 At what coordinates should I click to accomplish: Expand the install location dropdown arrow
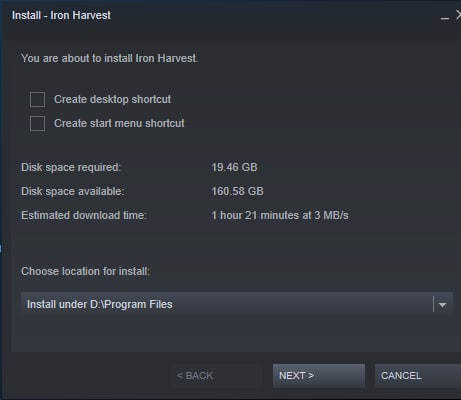point(442,305)
